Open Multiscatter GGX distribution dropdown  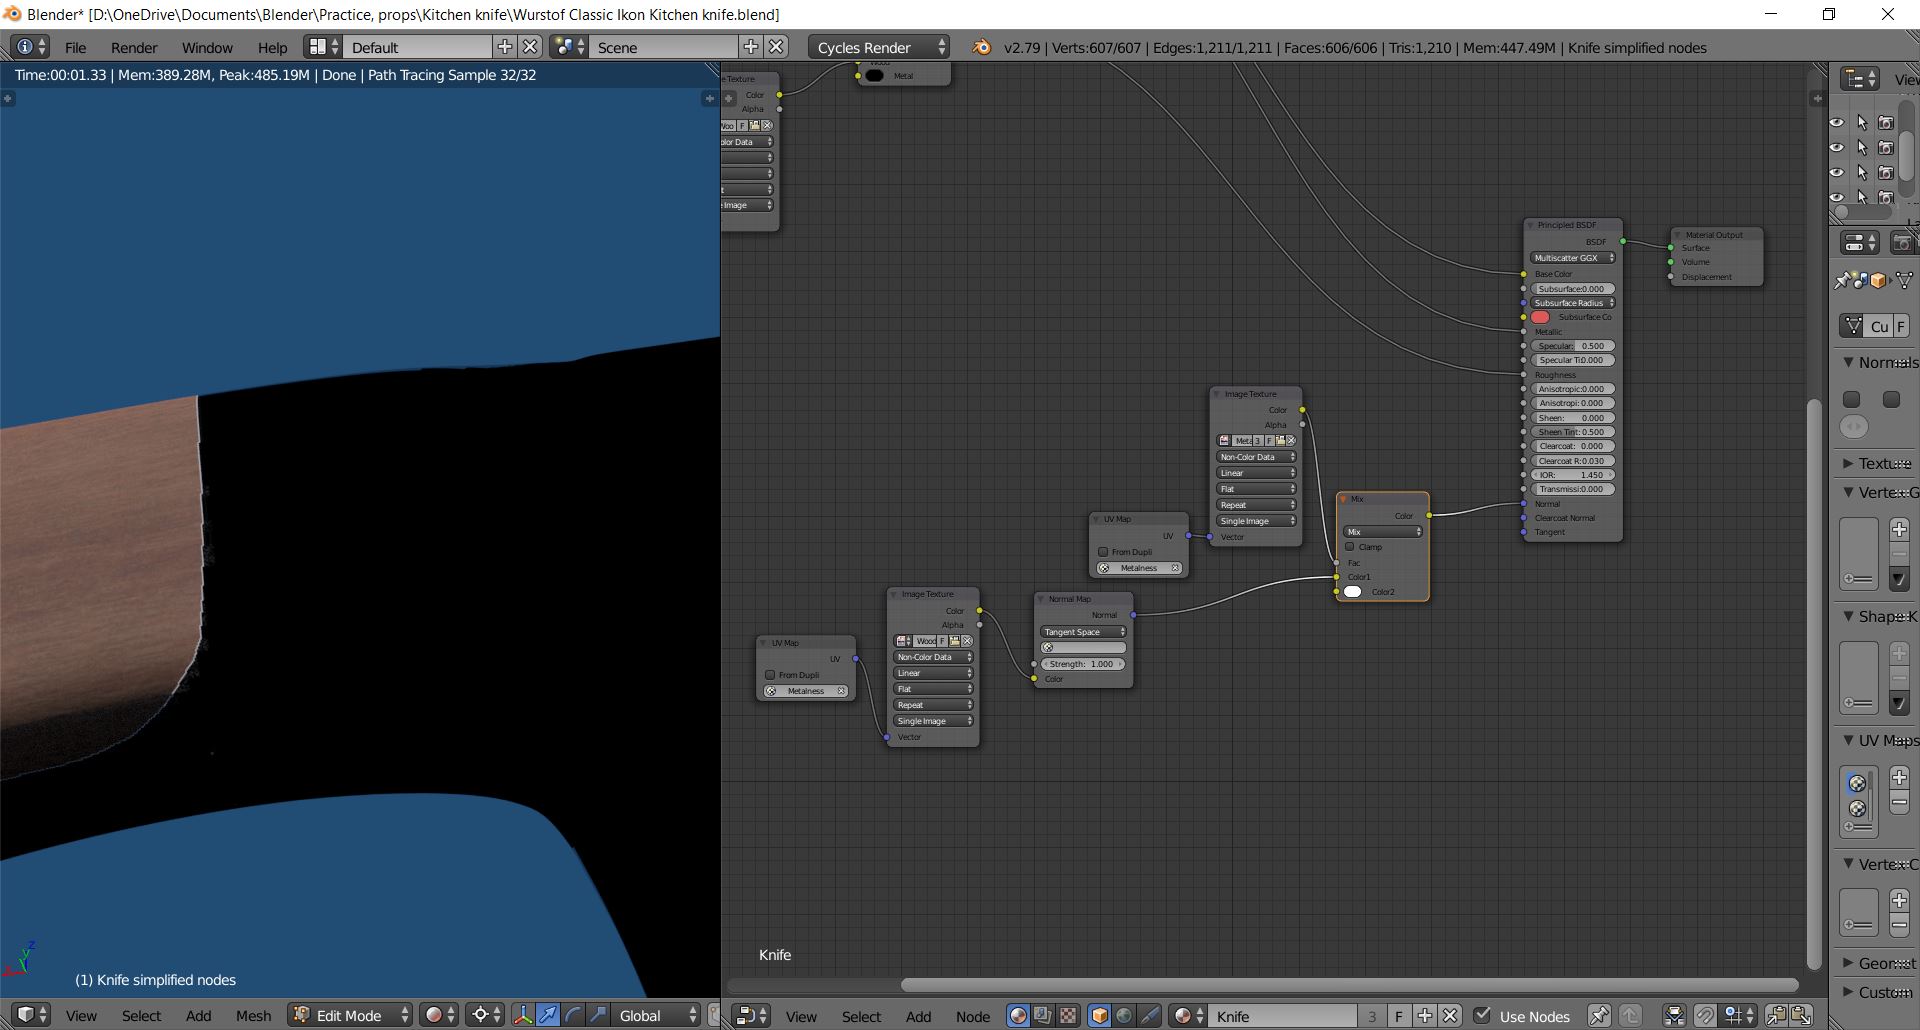(1573, 258)
